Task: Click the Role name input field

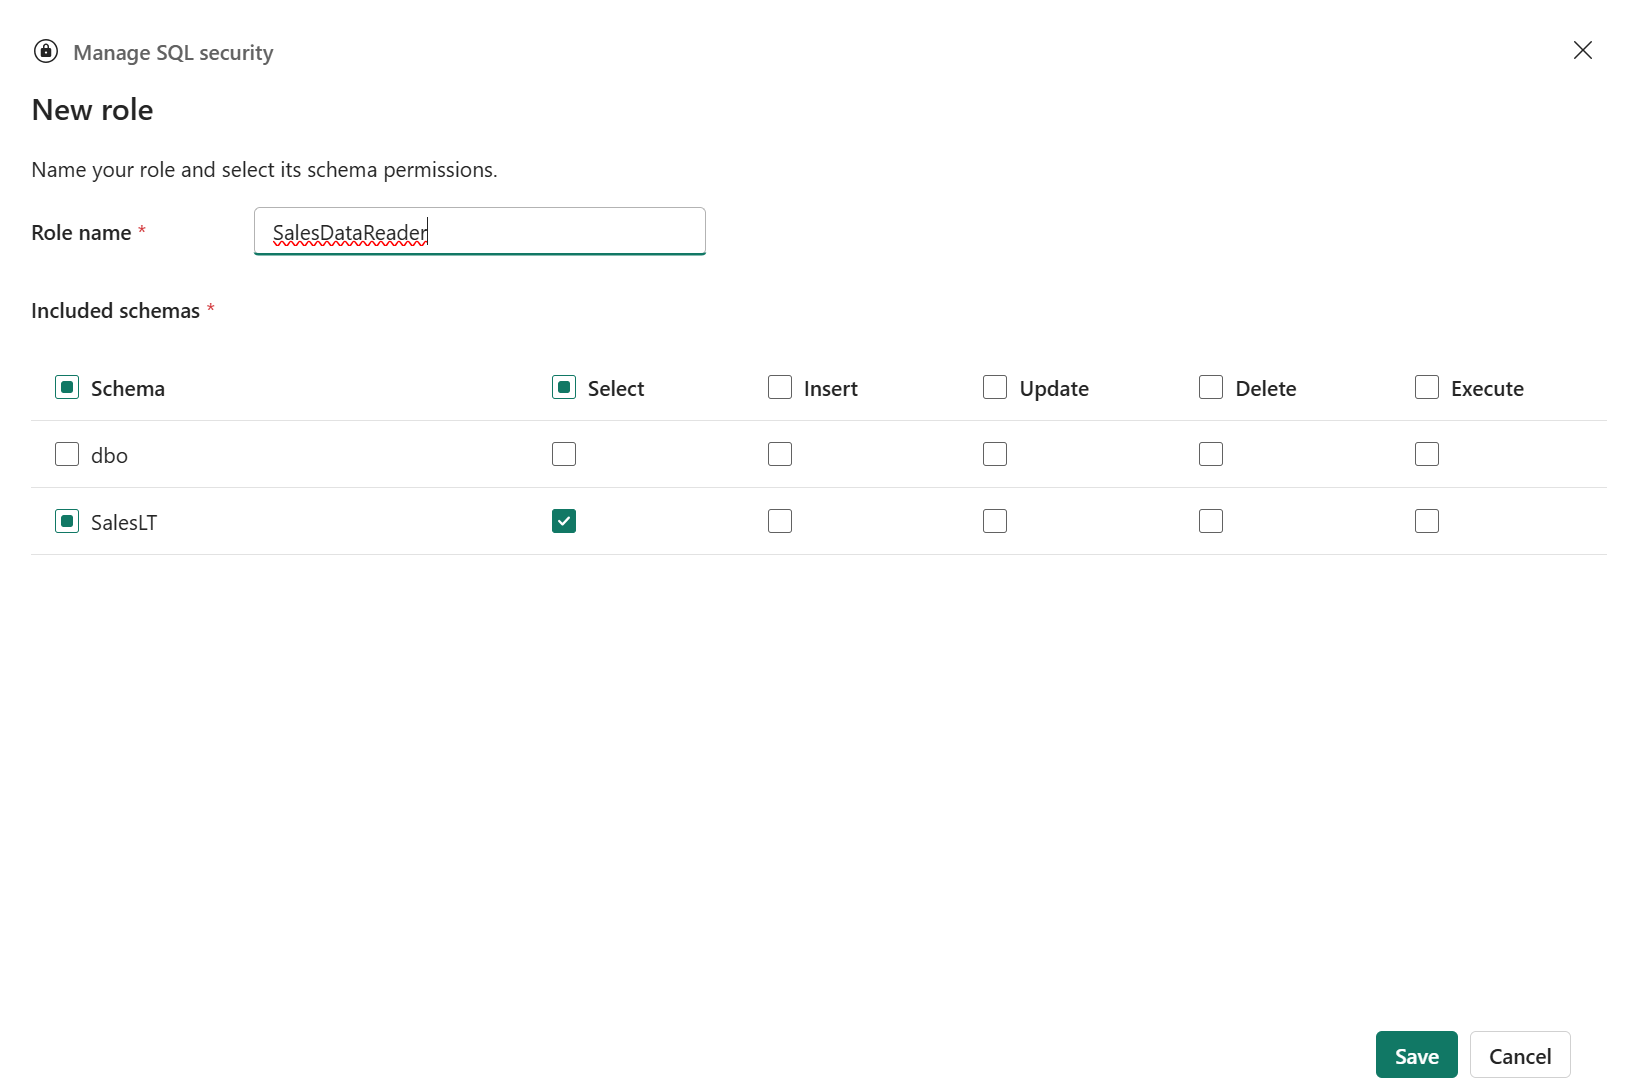Action: 480,231
